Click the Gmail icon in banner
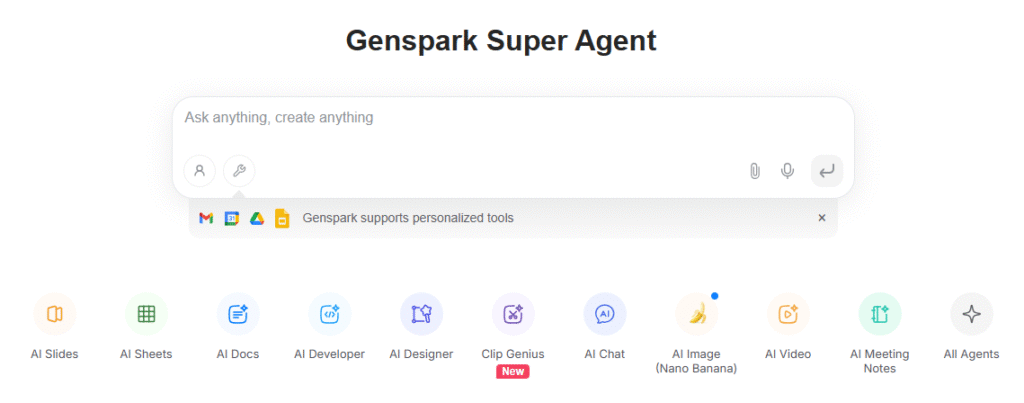Image resolution: width=1024 pixels, height=403 pixels. [206, 218]
